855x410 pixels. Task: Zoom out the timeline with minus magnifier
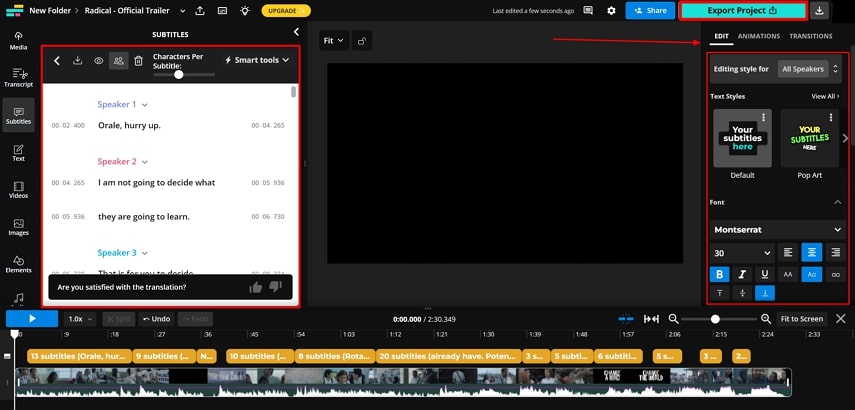[x=673, y=319]
